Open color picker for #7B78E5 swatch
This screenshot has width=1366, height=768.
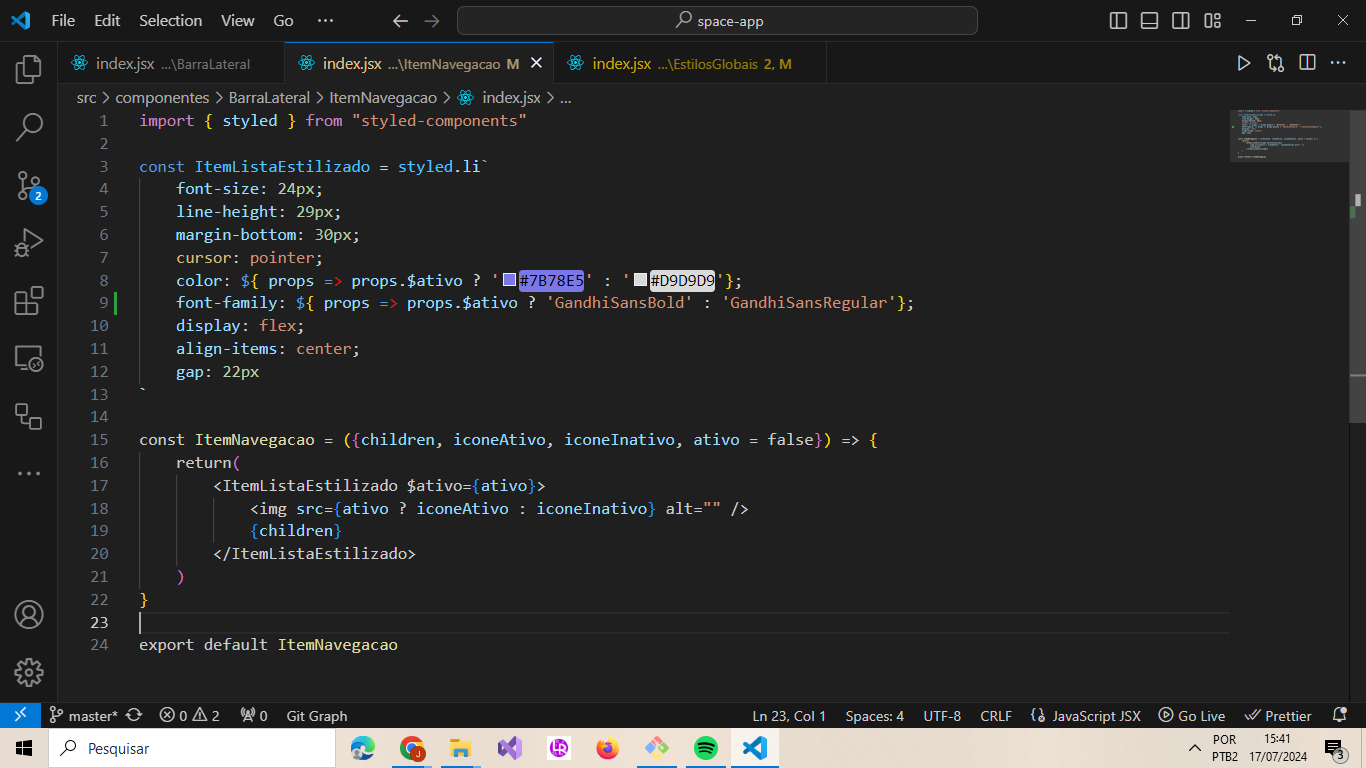(x=509, y=280)
